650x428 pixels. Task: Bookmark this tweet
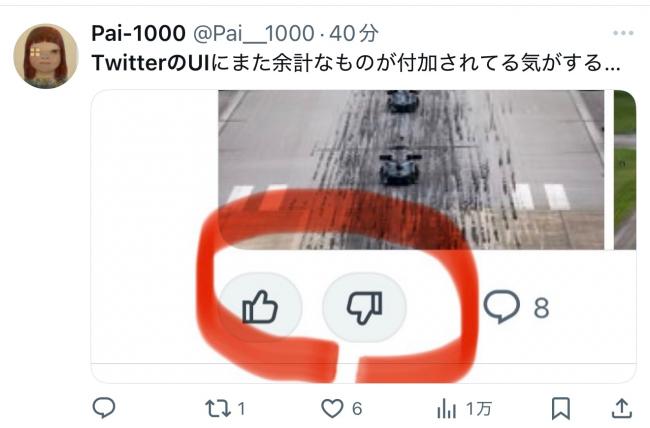560,409
